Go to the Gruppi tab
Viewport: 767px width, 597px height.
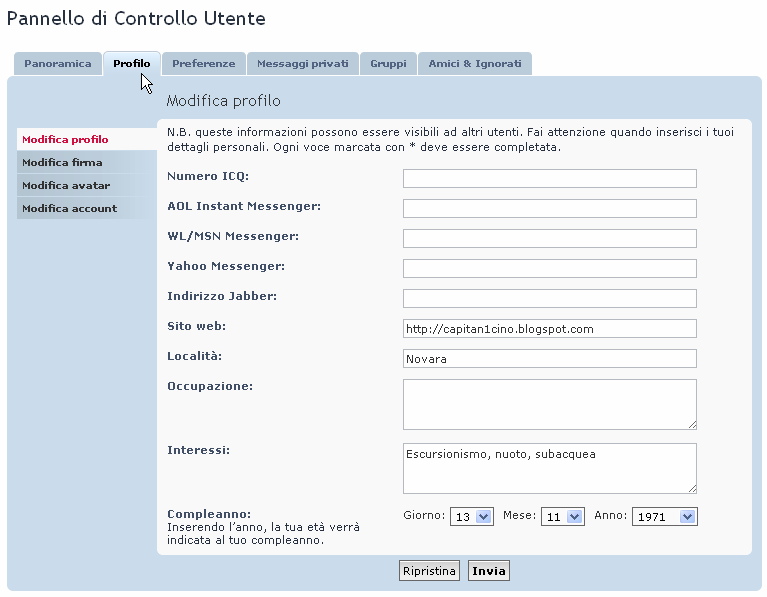pos(388,64)
